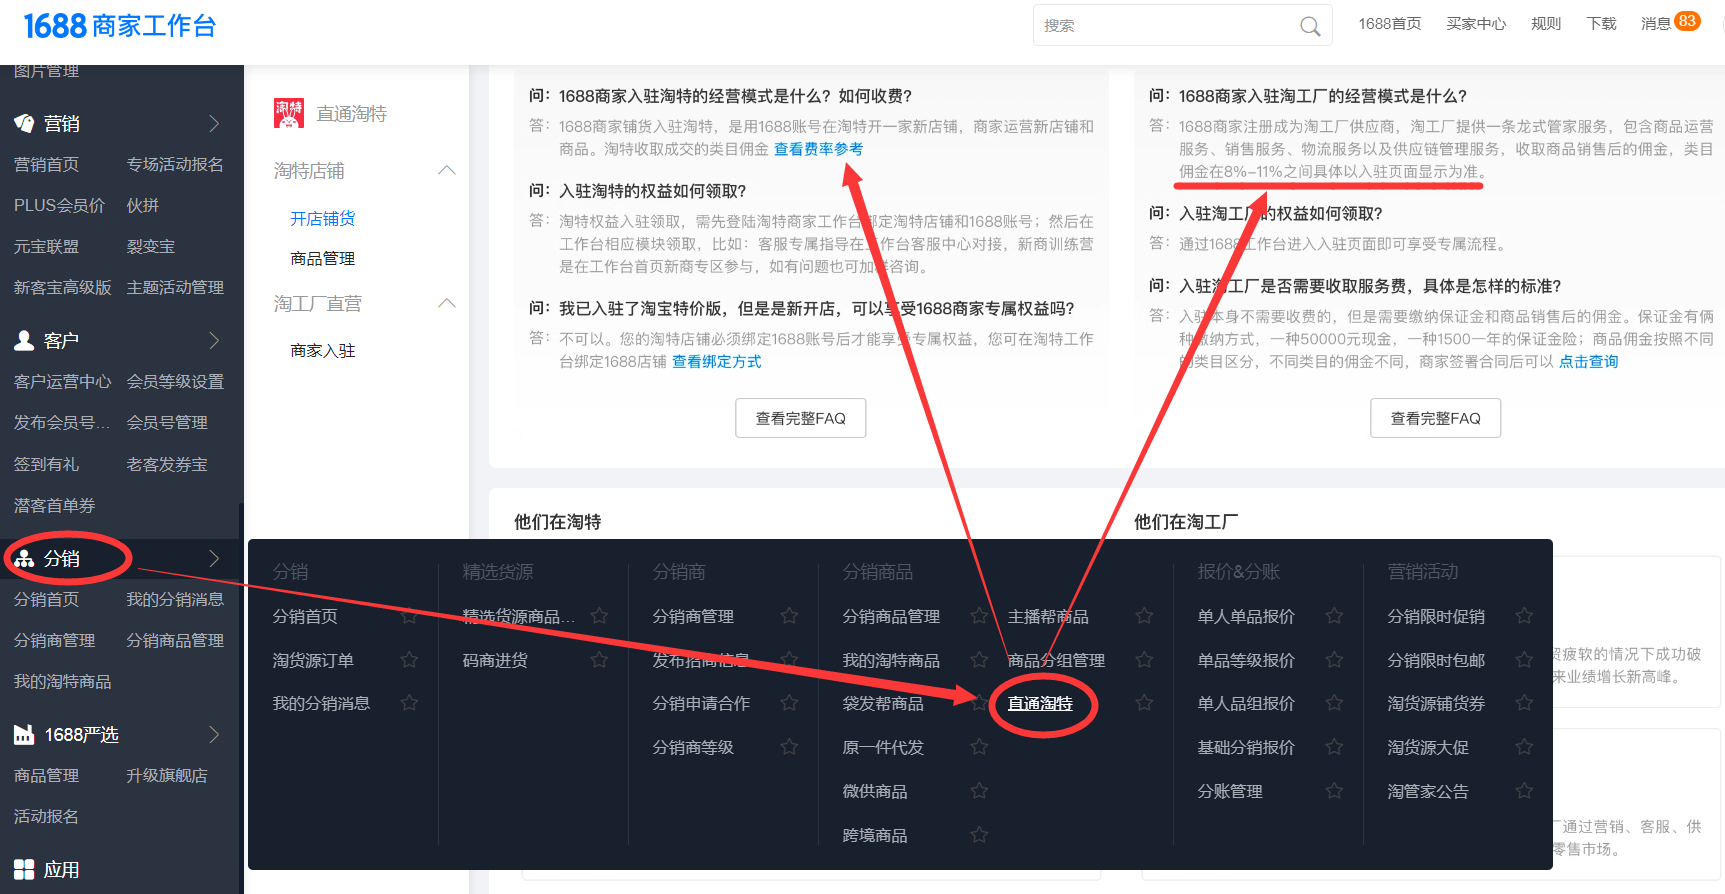Star the 分销商管理 menu entry
This screenshot has height=894, width=1725.
789,616
